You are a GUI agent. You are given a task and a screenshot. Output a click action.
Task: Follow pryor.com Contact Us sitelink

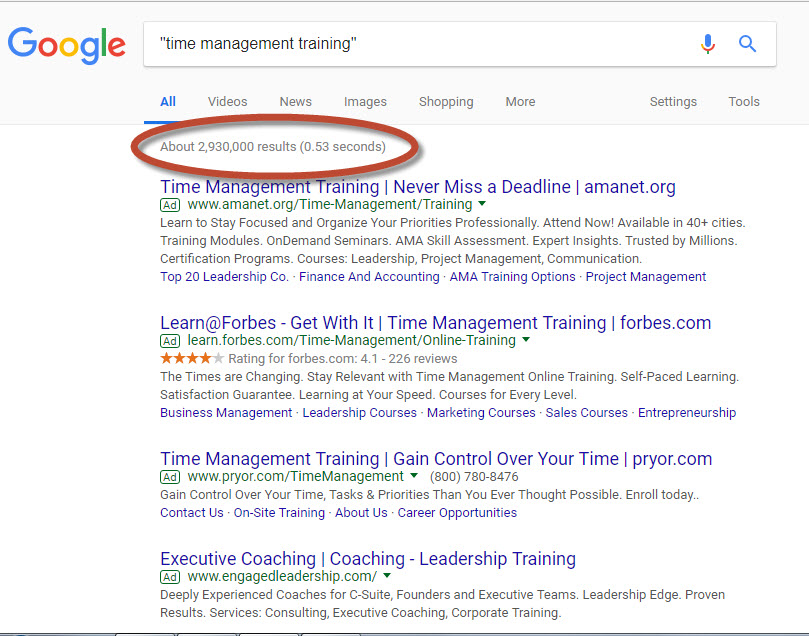[192, 513]
